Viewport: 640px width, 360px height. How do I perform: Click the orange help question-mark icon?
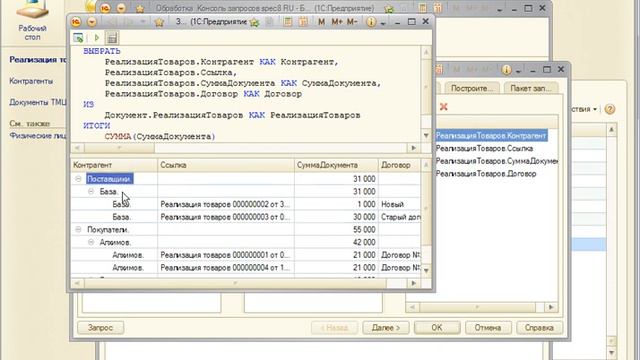coord(610,109)
